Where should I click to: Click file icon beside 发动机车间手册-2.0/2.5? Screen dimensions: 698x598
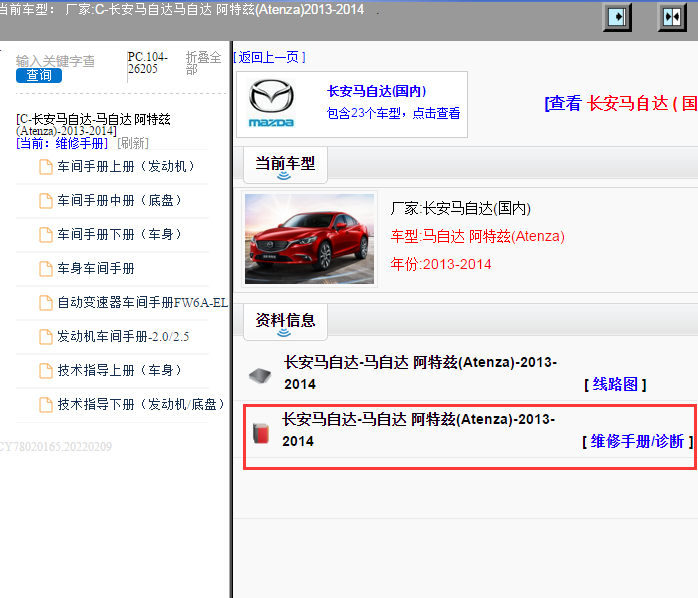coord(46,337)
